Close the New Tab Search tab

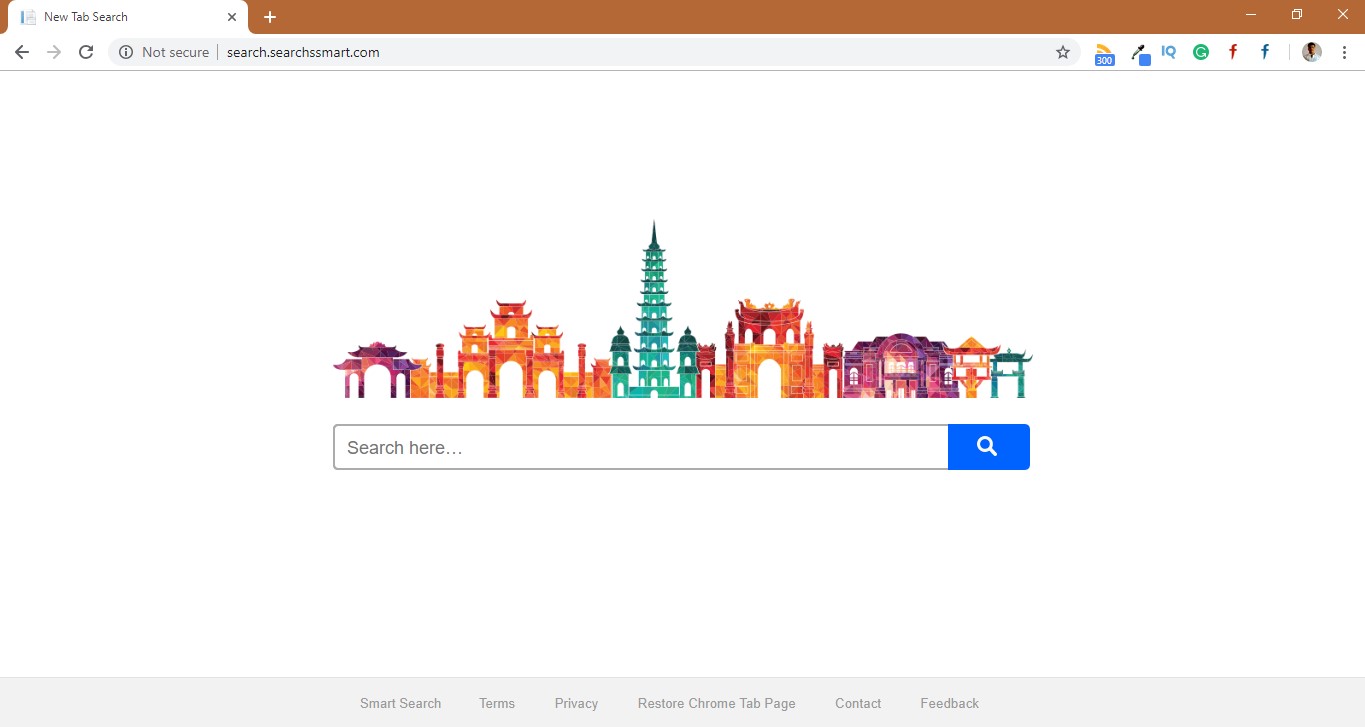tap(232, 17)
